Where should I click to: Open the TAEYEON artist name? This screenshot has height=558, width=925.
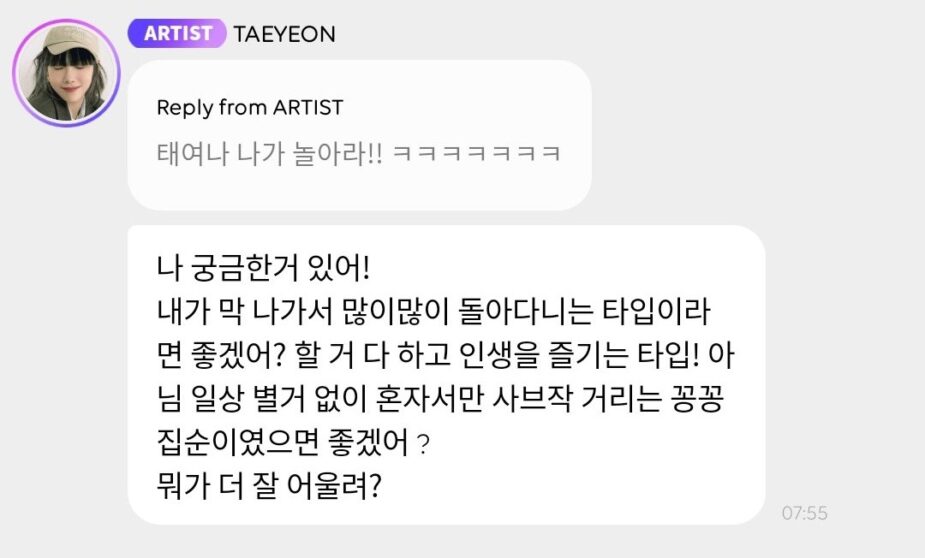pos(284,34)
